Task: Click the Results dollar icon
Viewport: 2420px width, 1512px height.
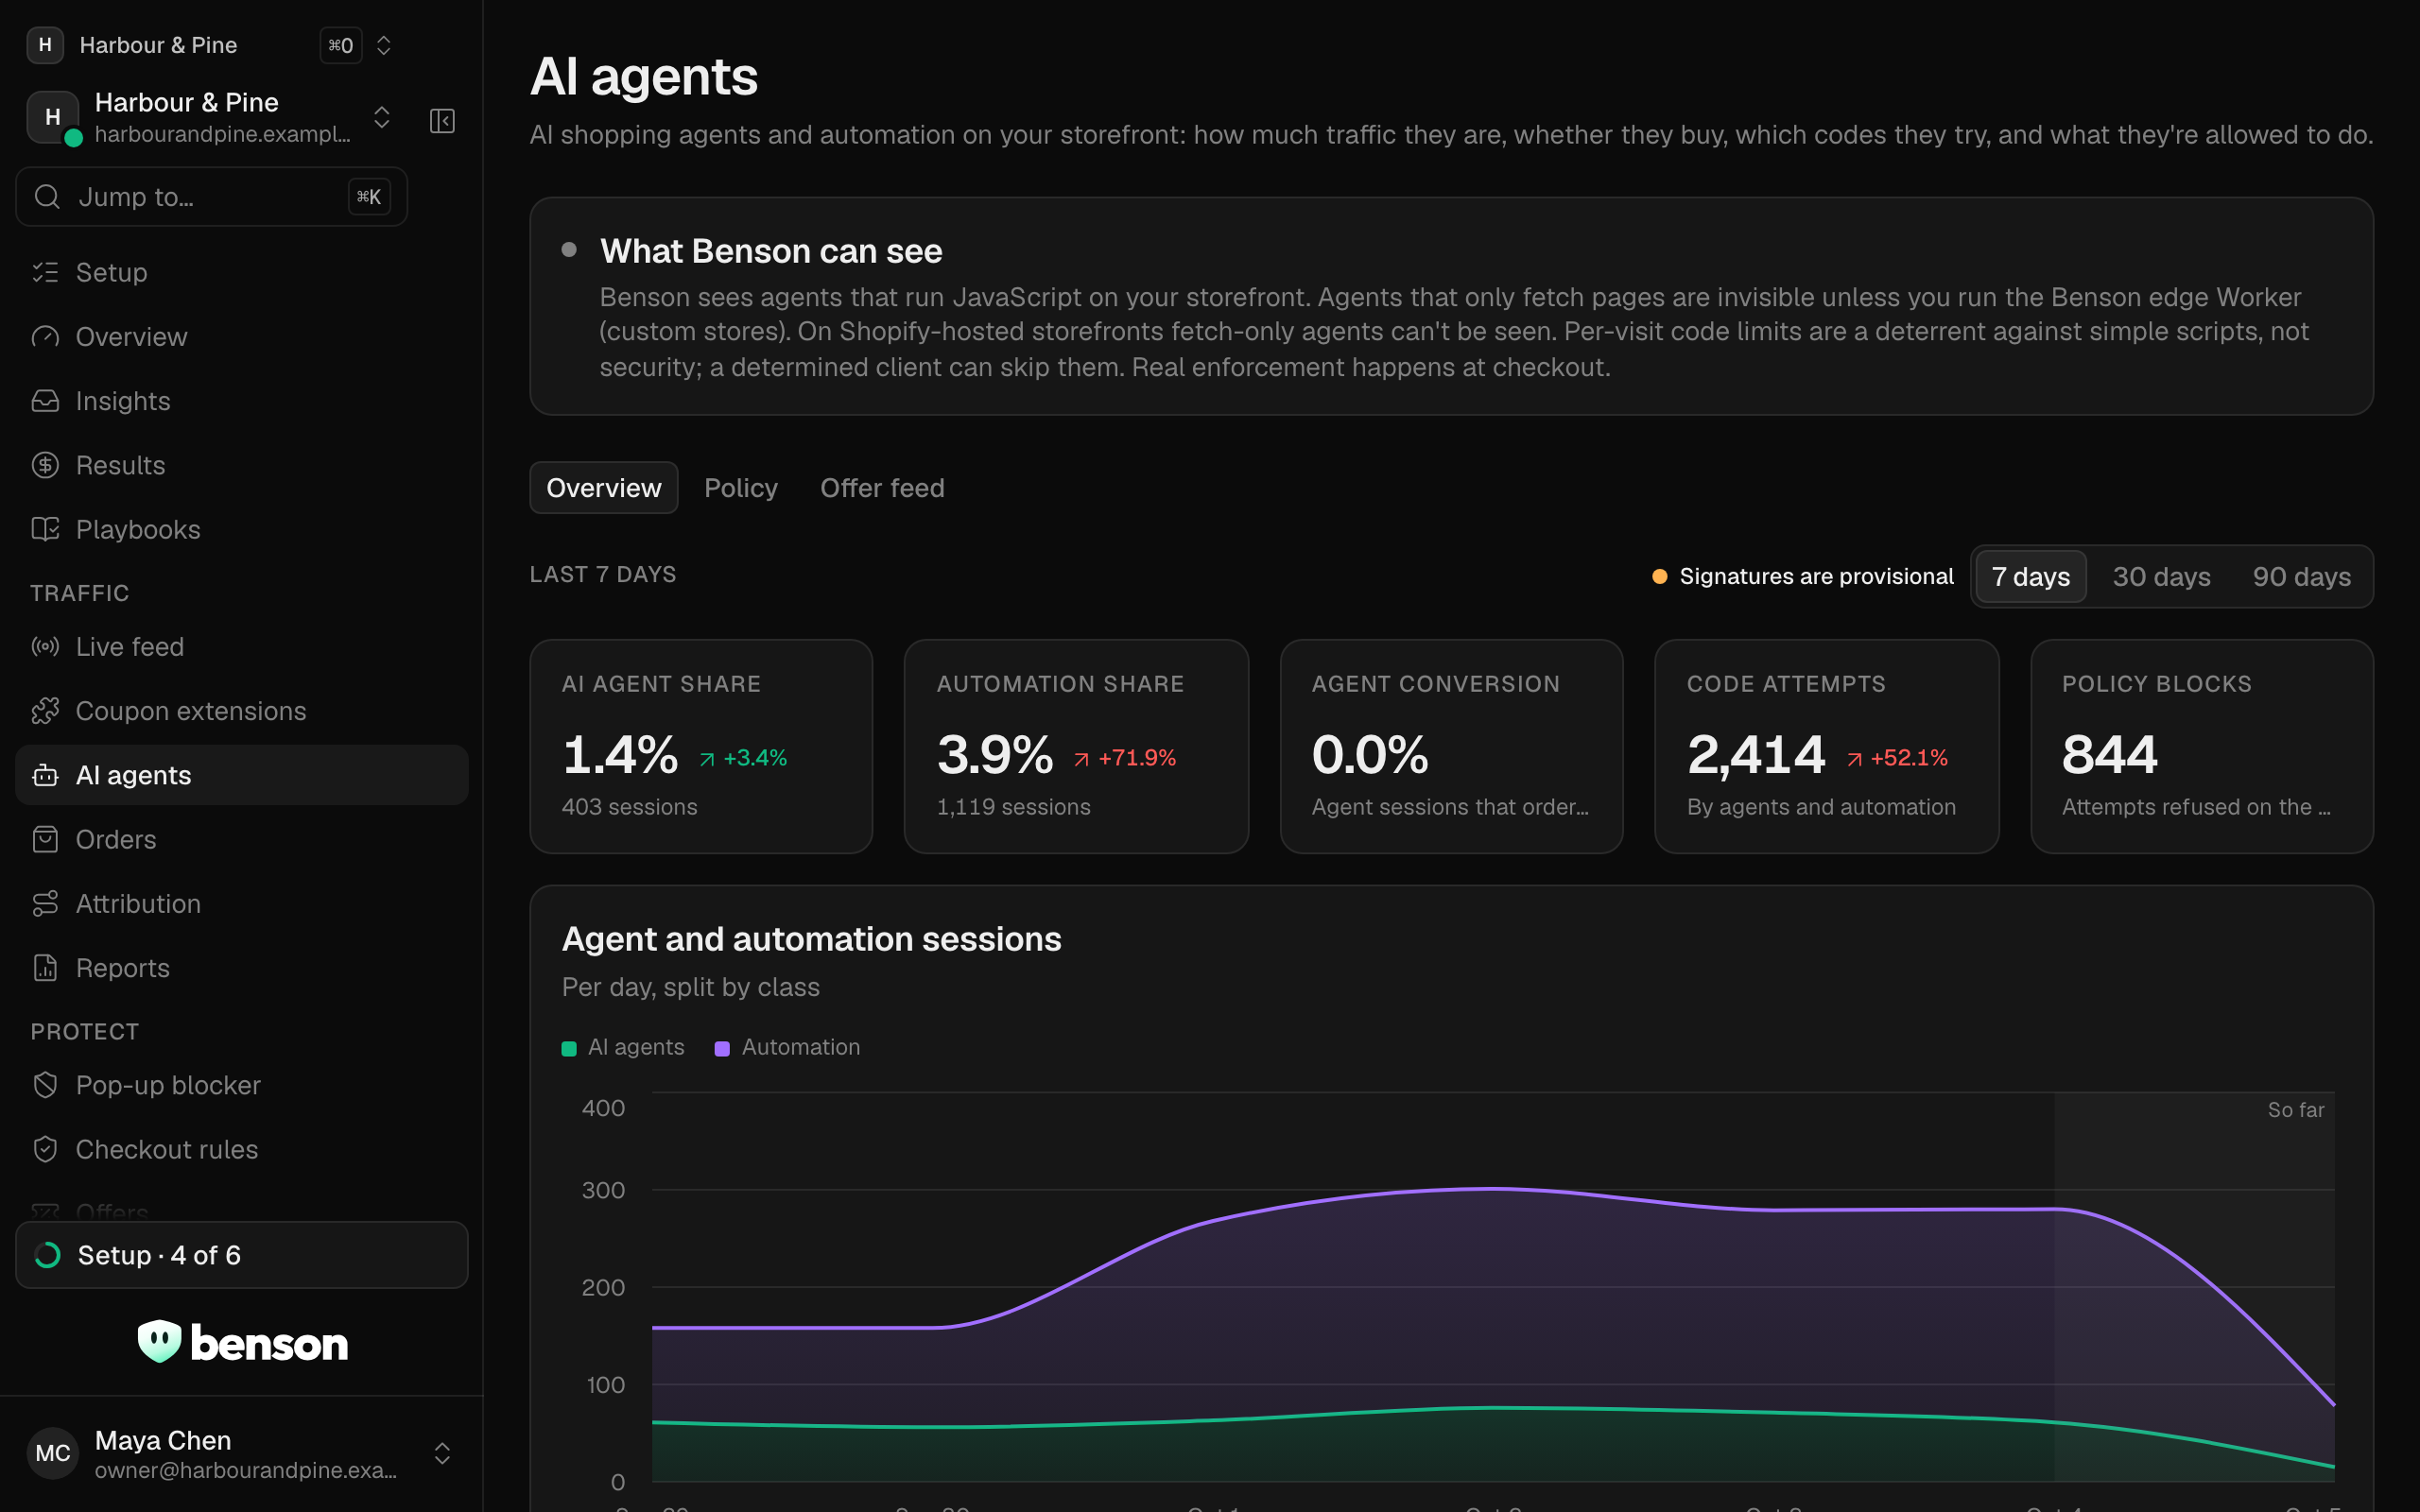Action: [45, 465]
